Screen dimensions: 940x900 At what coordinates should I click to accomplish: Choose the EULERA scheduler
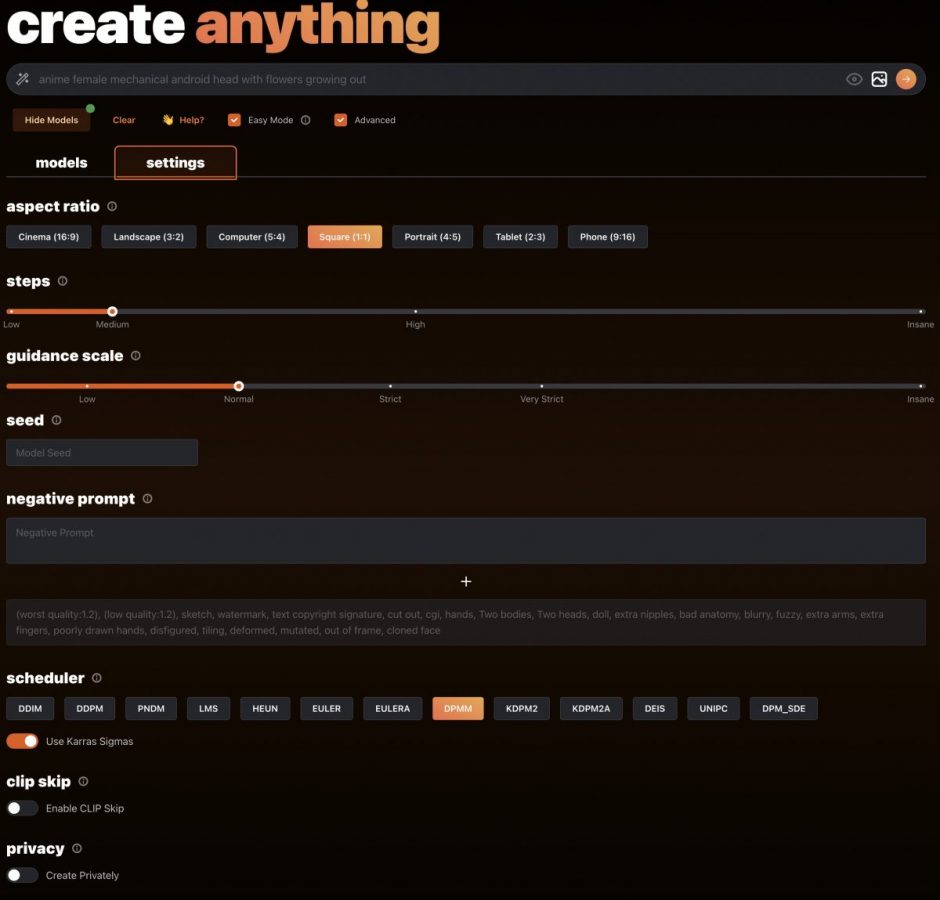click(x=392, y=708)
